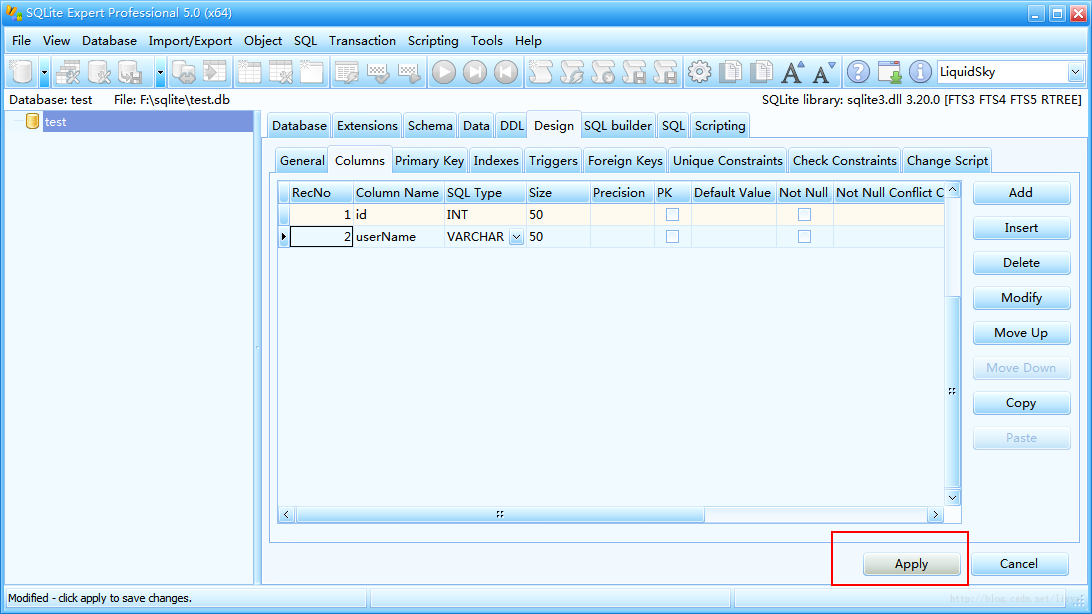1092x614 pixels.
Task: Click the Add column button
Action: coord(1021,193)
